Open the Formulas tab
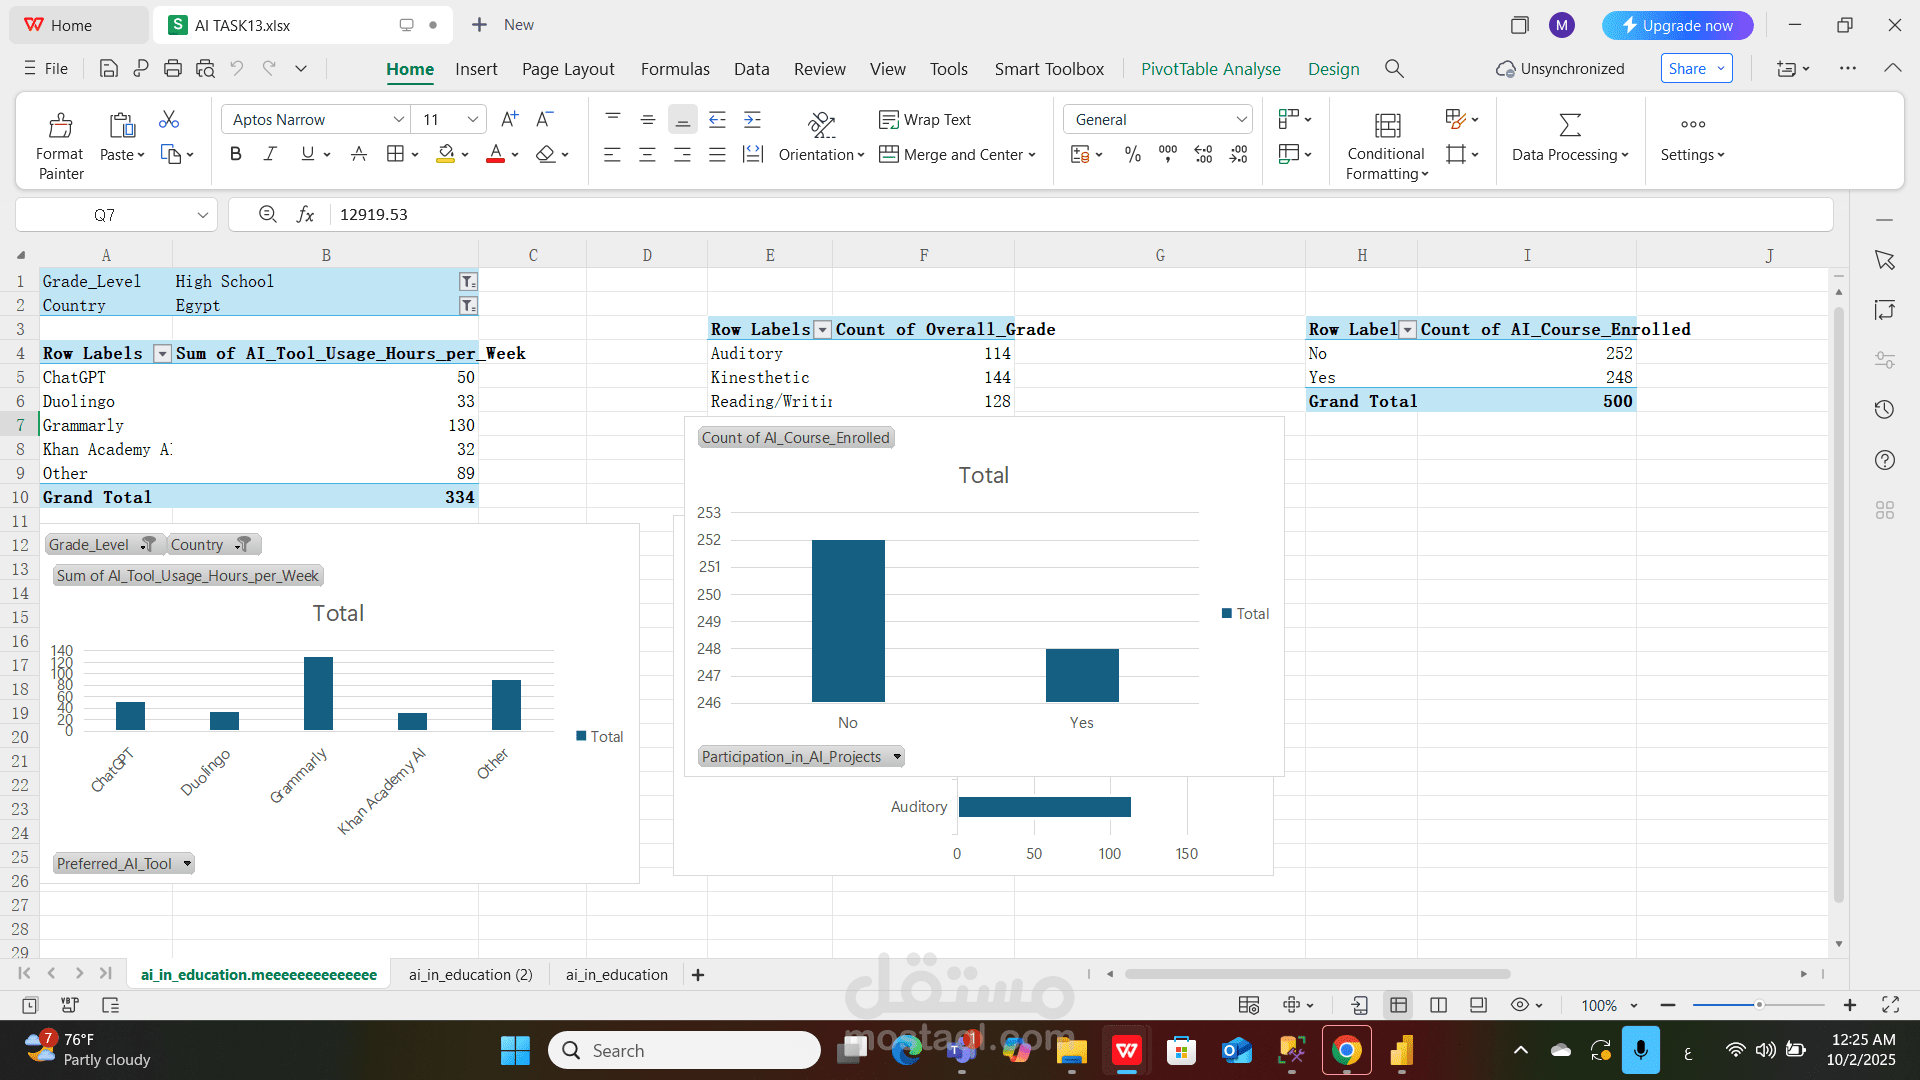This screenshot has width=1920, height=1080. coord(675,69)
